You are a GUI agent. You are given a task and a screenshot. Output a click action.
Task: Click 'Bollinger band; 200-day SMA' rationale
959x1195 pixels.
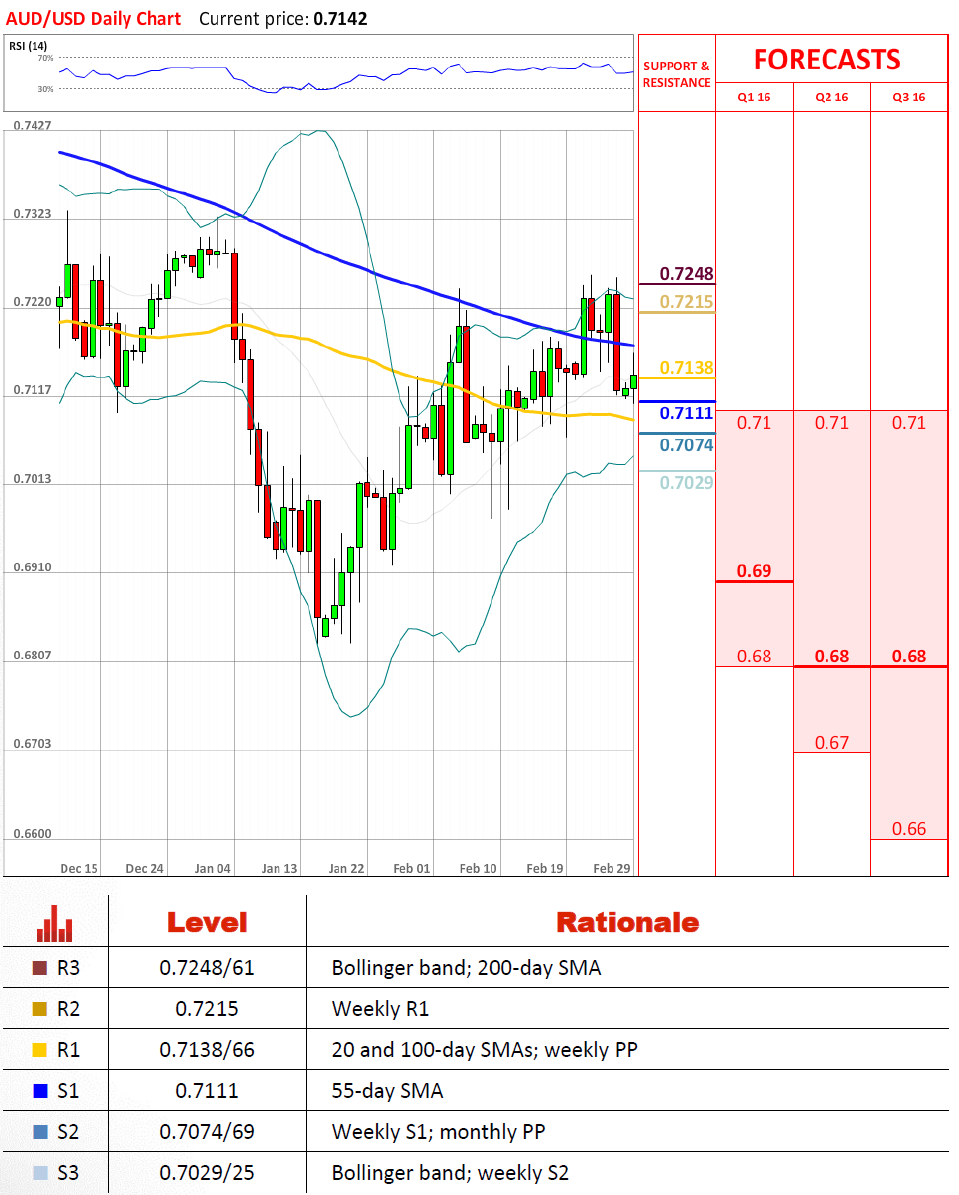coord(467,969)
